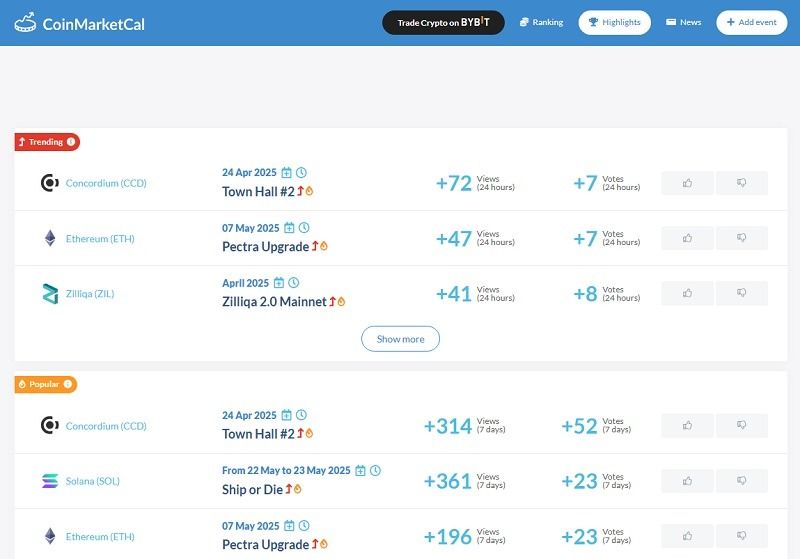Open the Ranking menu item

(541, 22)
